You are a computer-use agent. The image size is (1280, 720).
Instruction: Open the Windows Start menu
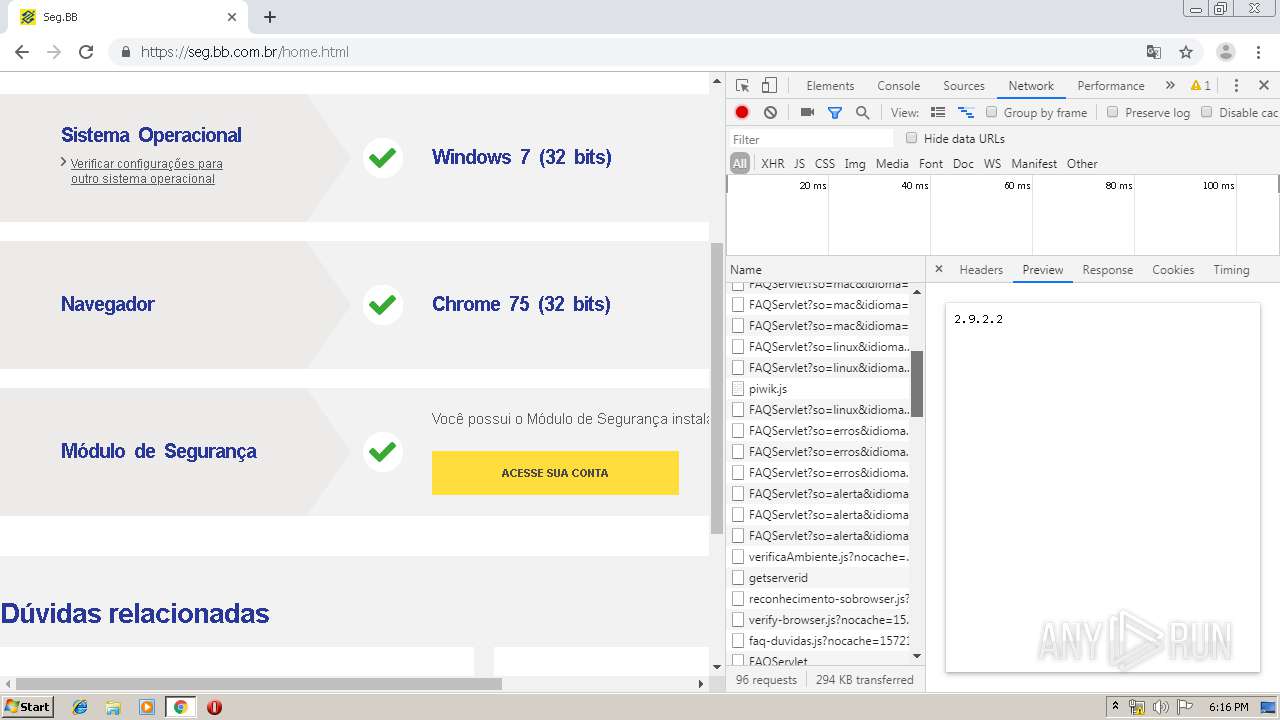tap(27, 707)
